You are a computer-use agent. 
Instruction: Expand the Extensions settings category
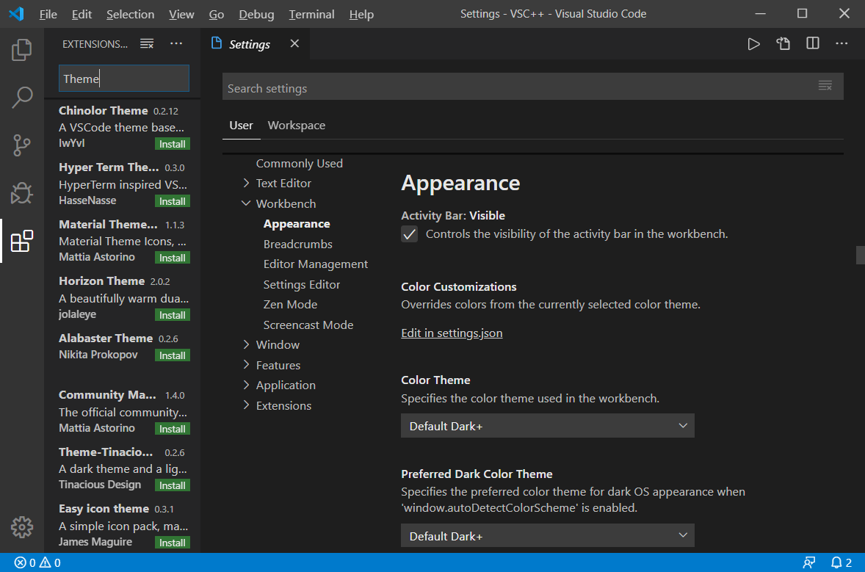246,405
